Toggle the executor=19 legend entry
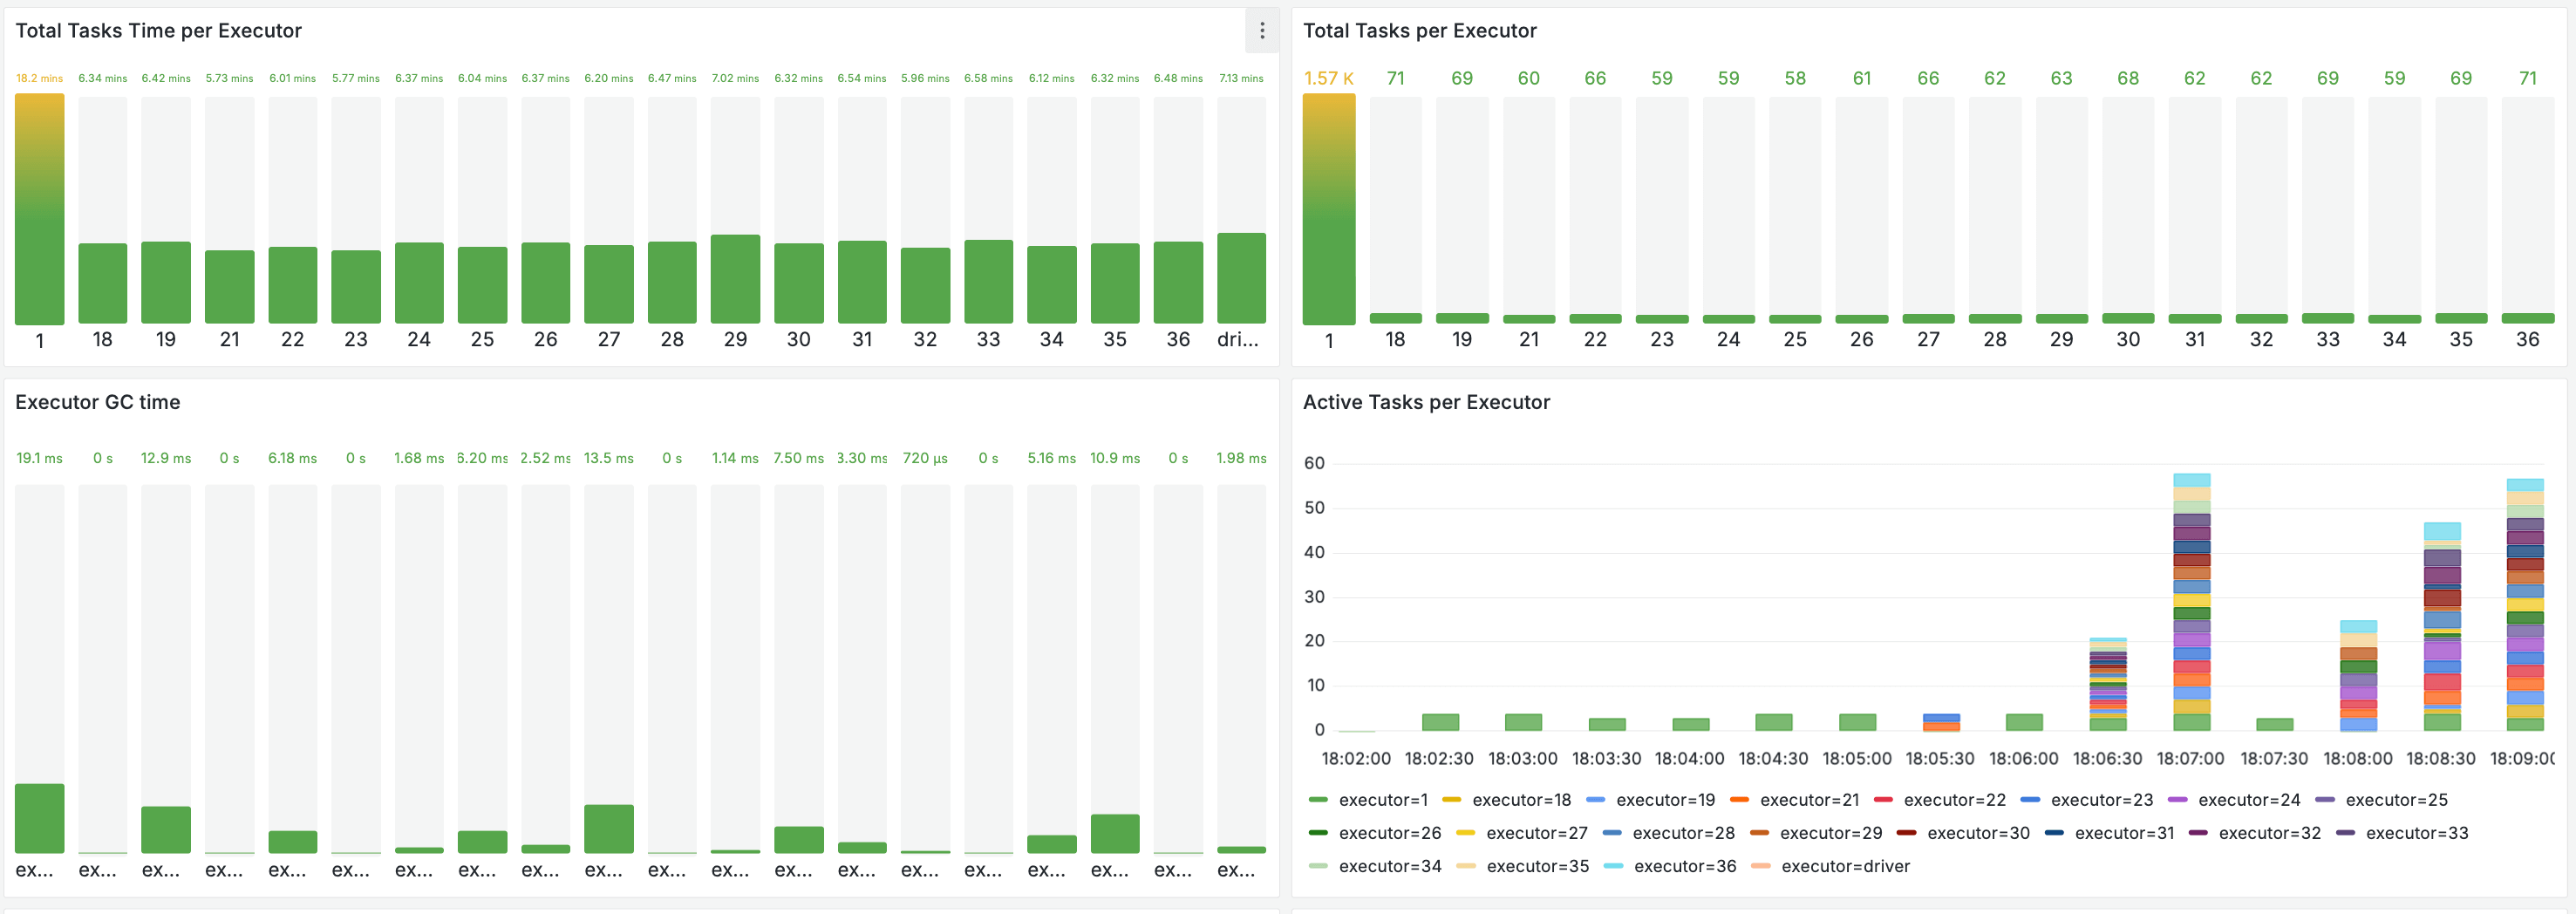The width and height of the screenshot is (2576, 914). (x=1666, y=800)
